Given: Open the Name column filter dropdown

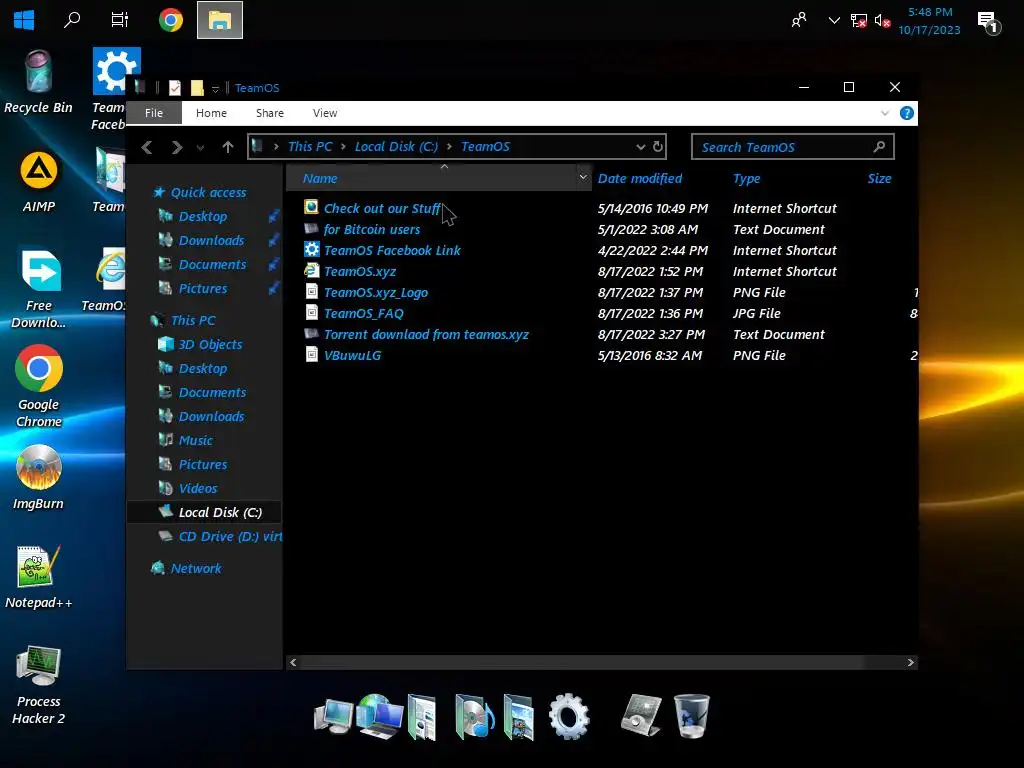Looking at the screenshot, I should point(583,177).
